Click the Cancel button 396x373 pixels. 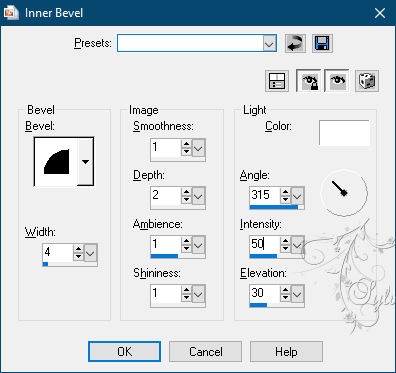point(206,351)
